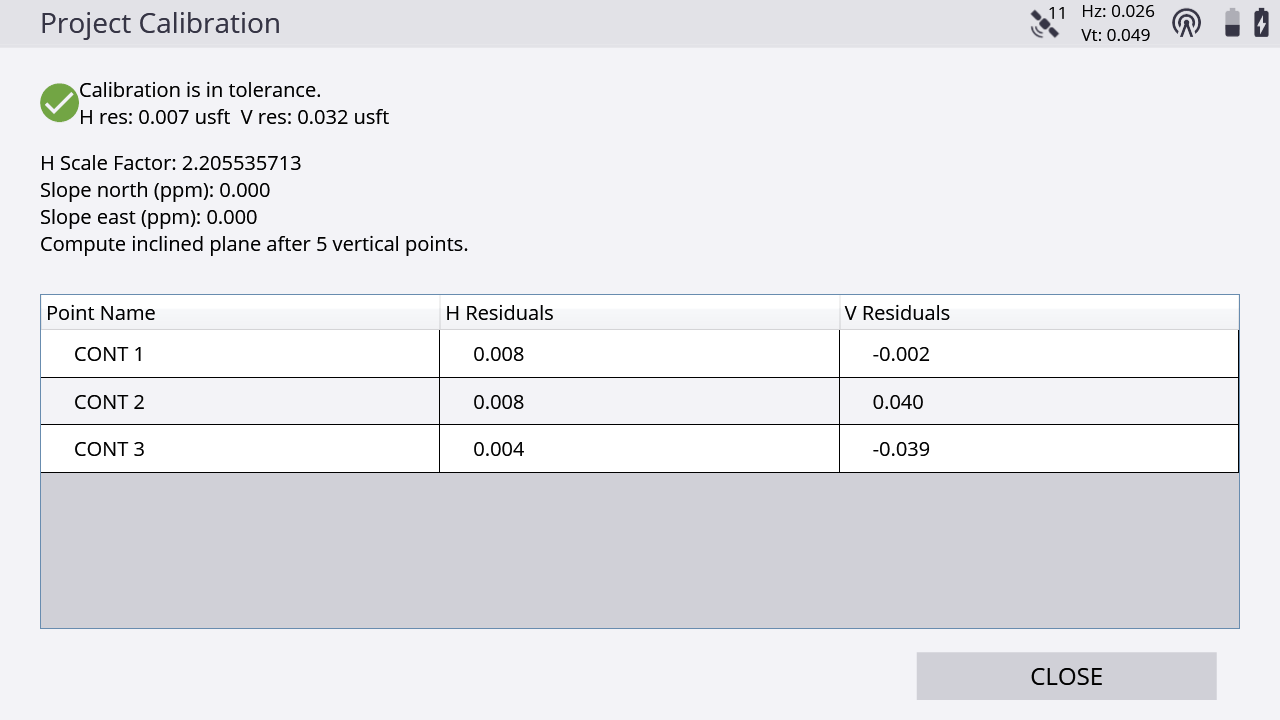Click the V Residuals column header

(x=897, y=313)
